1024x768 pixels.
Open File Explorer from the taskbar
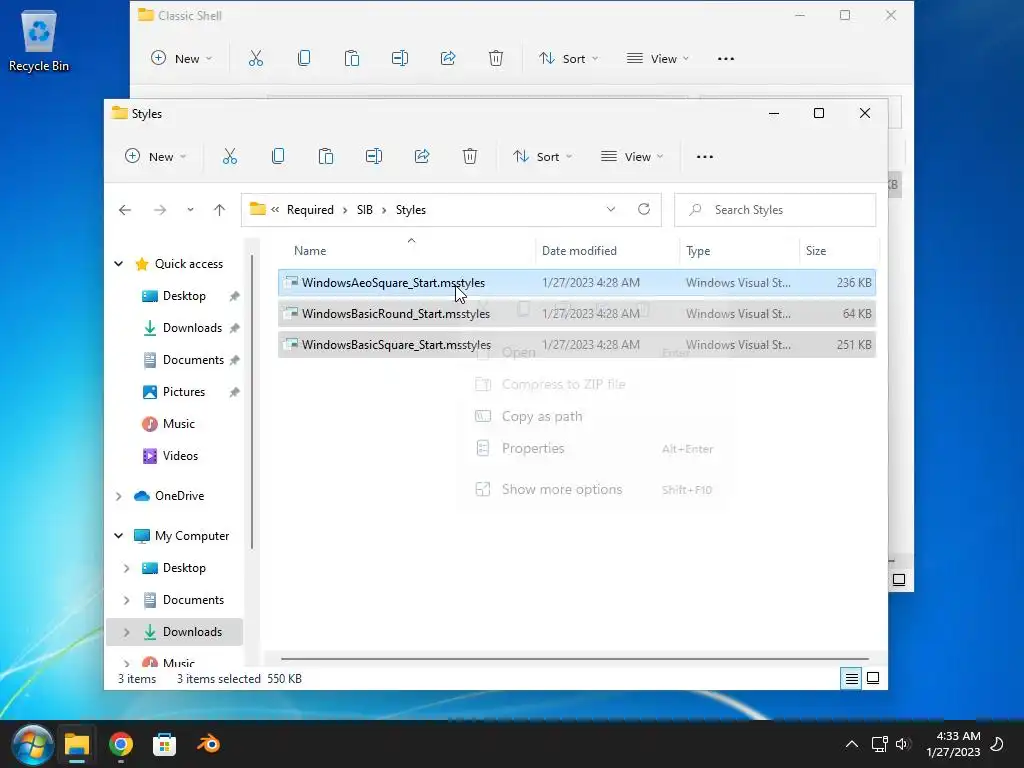(76, 744)
